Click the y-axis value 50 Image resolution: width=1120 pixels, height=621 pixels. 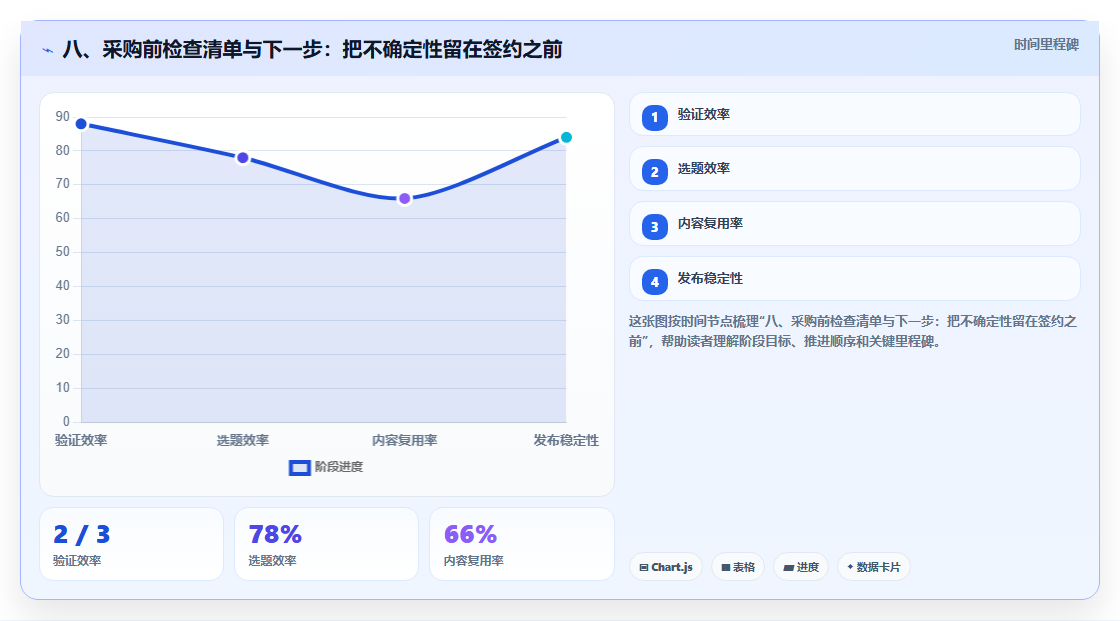pyautogui.click(x=63, y=252)
